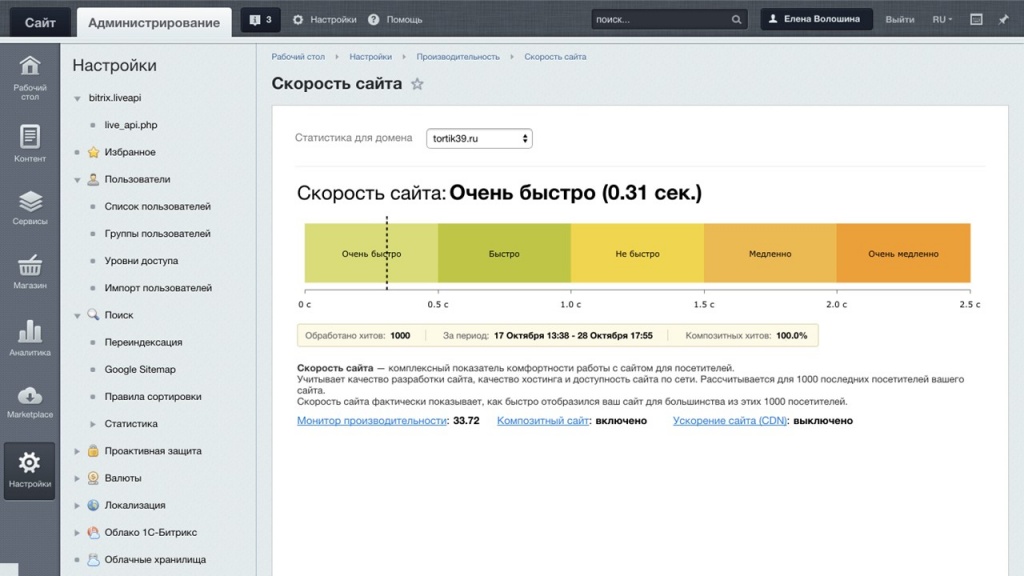This screenshot has width=1024, height=576.
Task: Click the Пользователи person icon in tree
Action: tap(93, 179)
